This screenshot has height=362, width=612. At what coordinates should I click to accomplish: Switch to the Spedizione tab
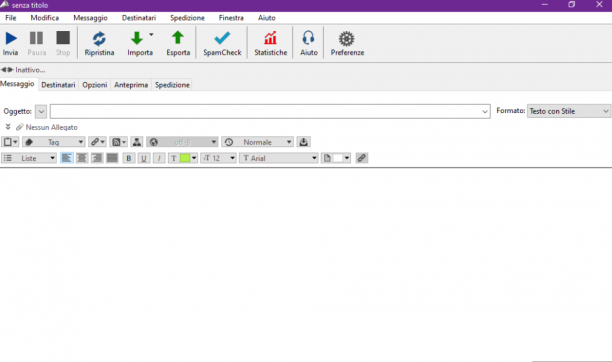(x=172, y=85)
